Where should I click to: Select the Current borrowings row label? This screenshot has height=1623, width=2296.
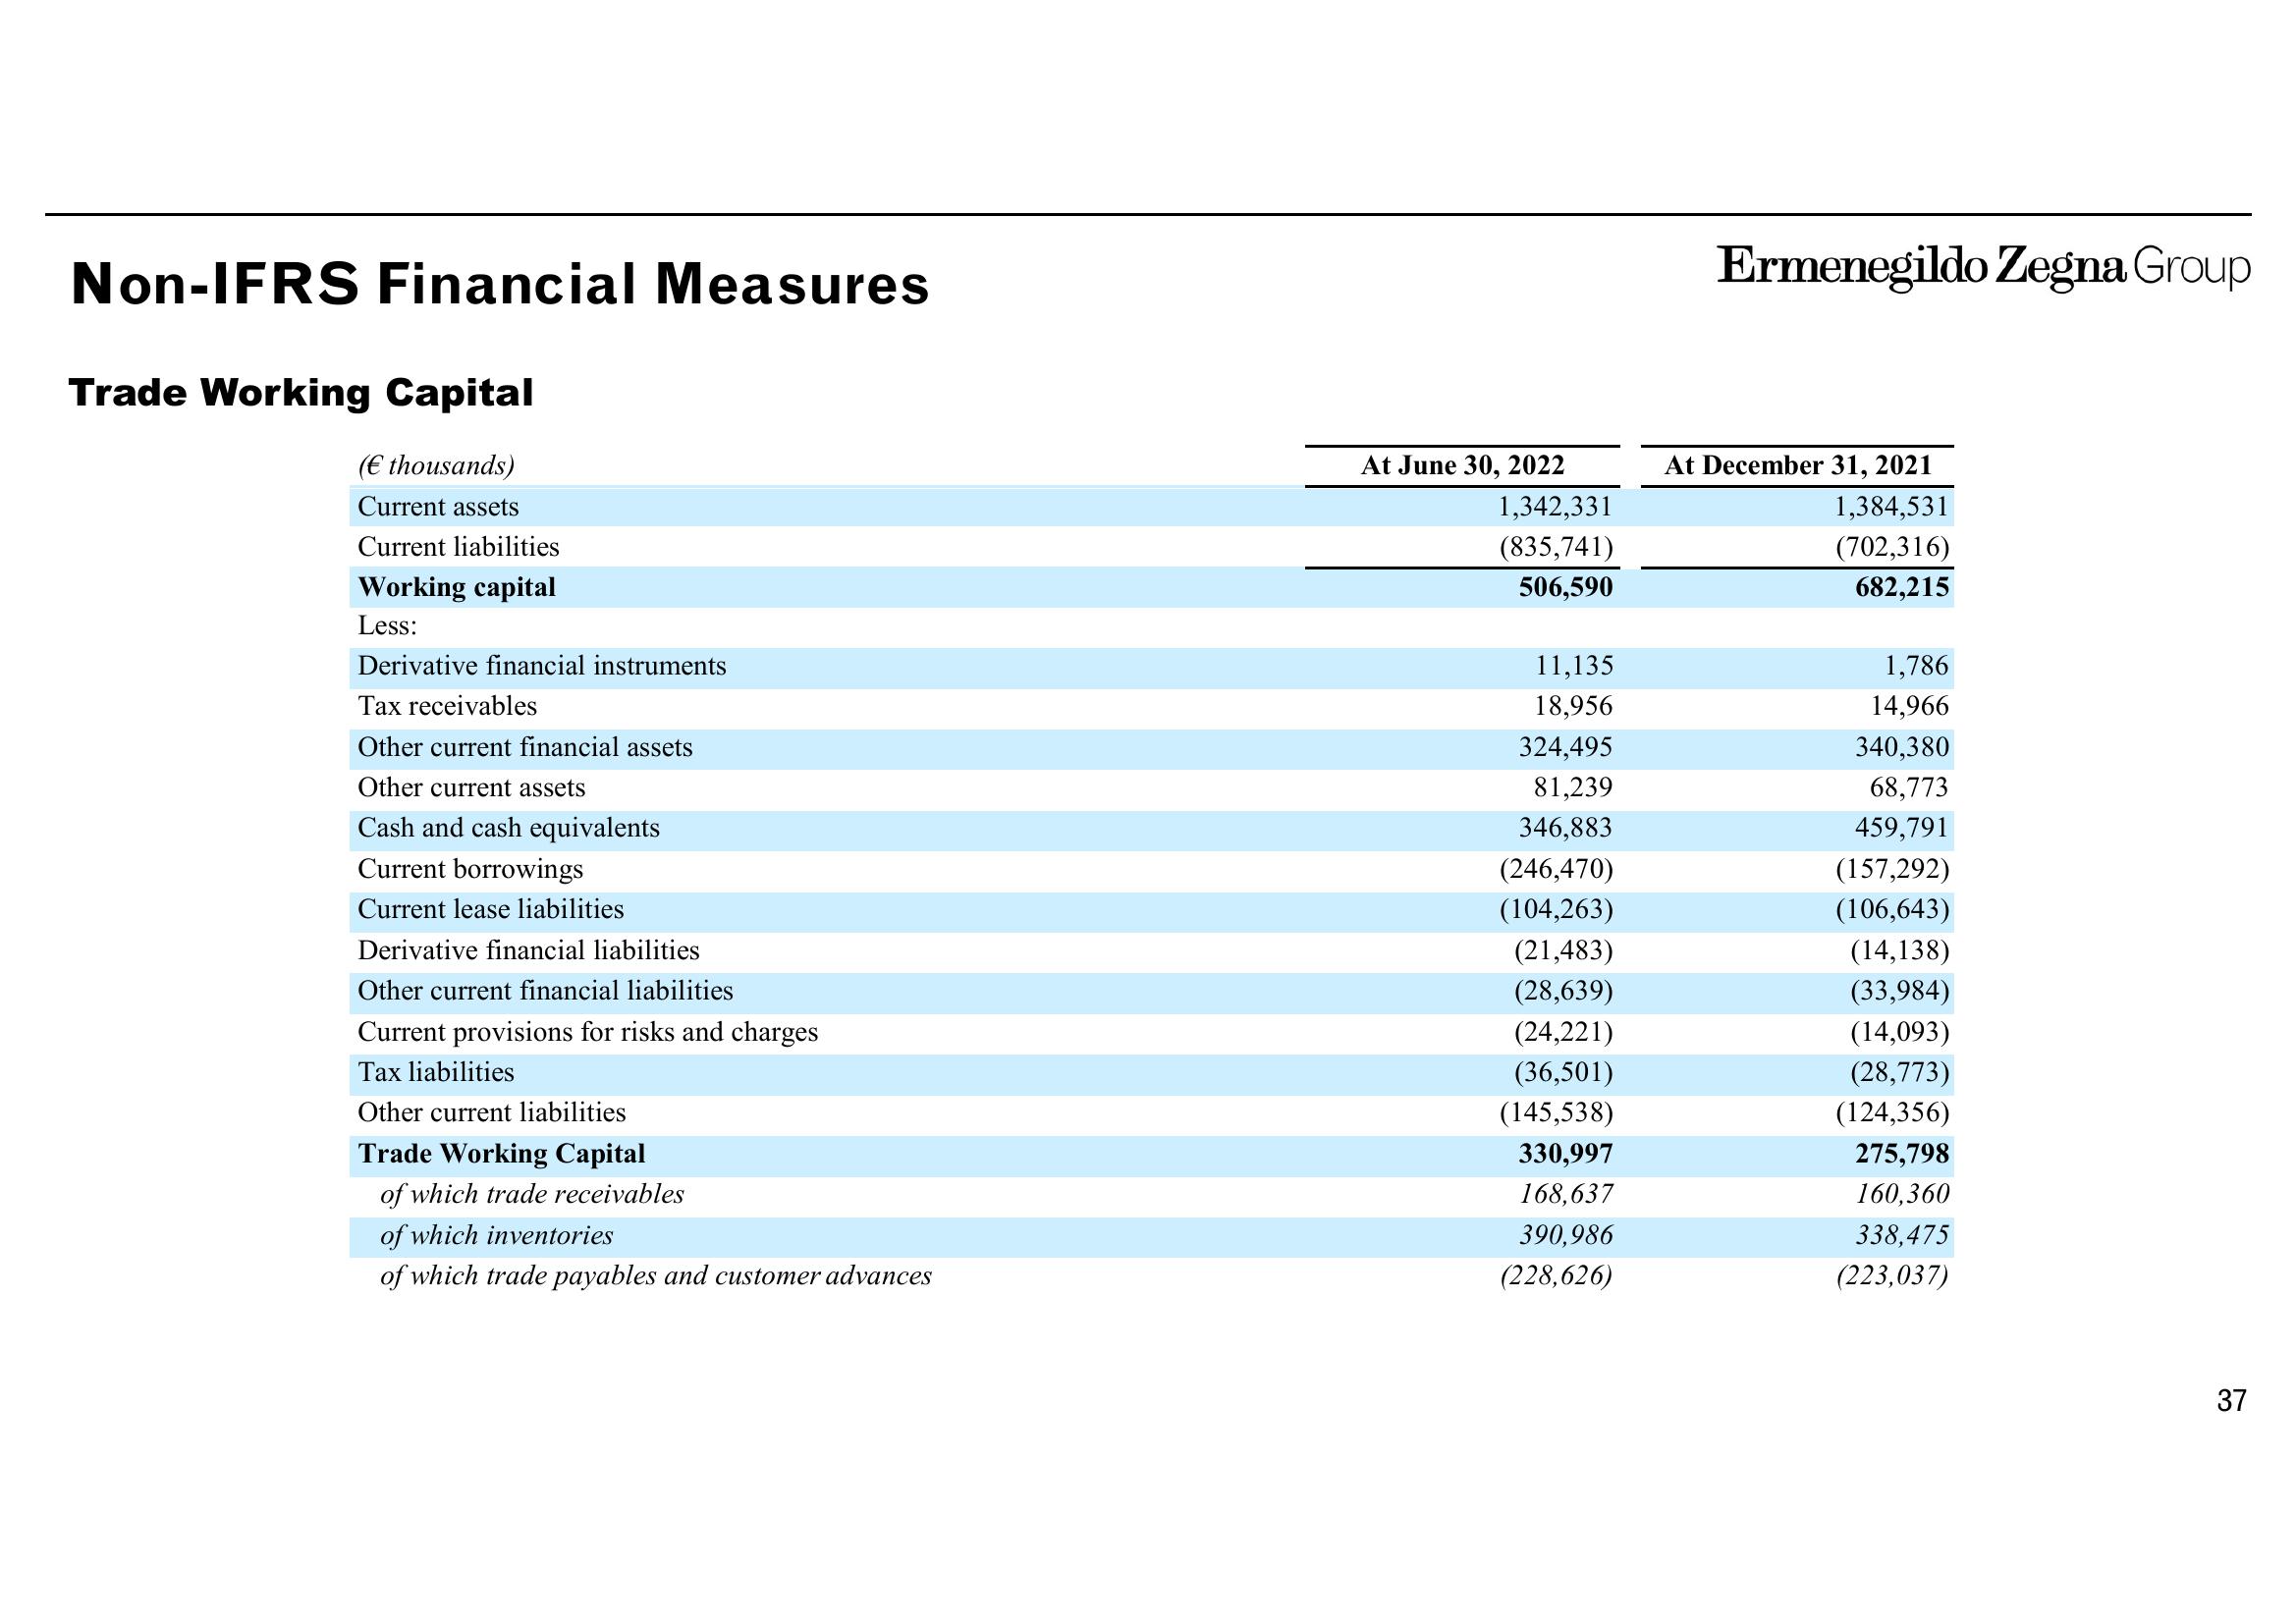pos(470,869)
